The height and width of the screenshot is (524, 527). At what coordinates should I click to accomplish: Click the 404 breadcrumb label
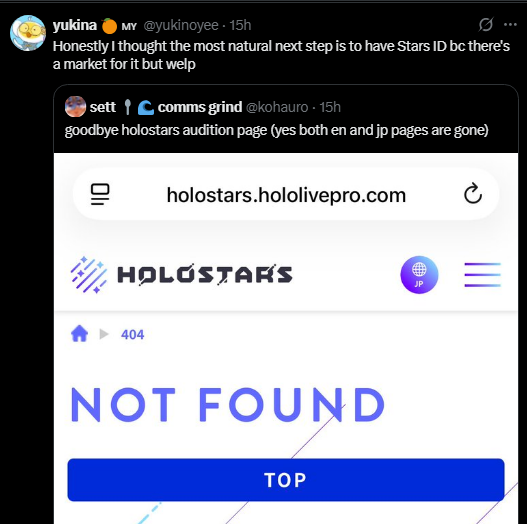(132, 334)
